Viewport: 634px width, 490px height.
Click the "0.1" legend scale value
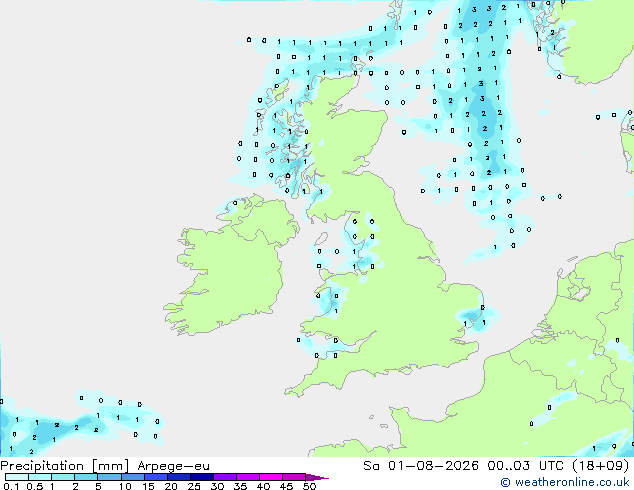coord(11,486)
